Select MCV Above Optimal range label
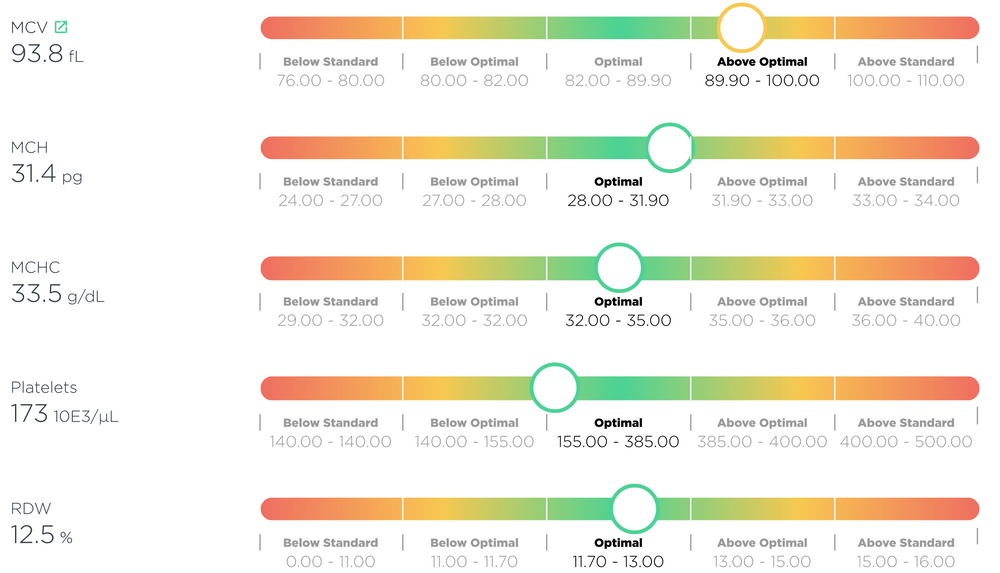This screenshot has width=1000, height=573. coord(762,62)
